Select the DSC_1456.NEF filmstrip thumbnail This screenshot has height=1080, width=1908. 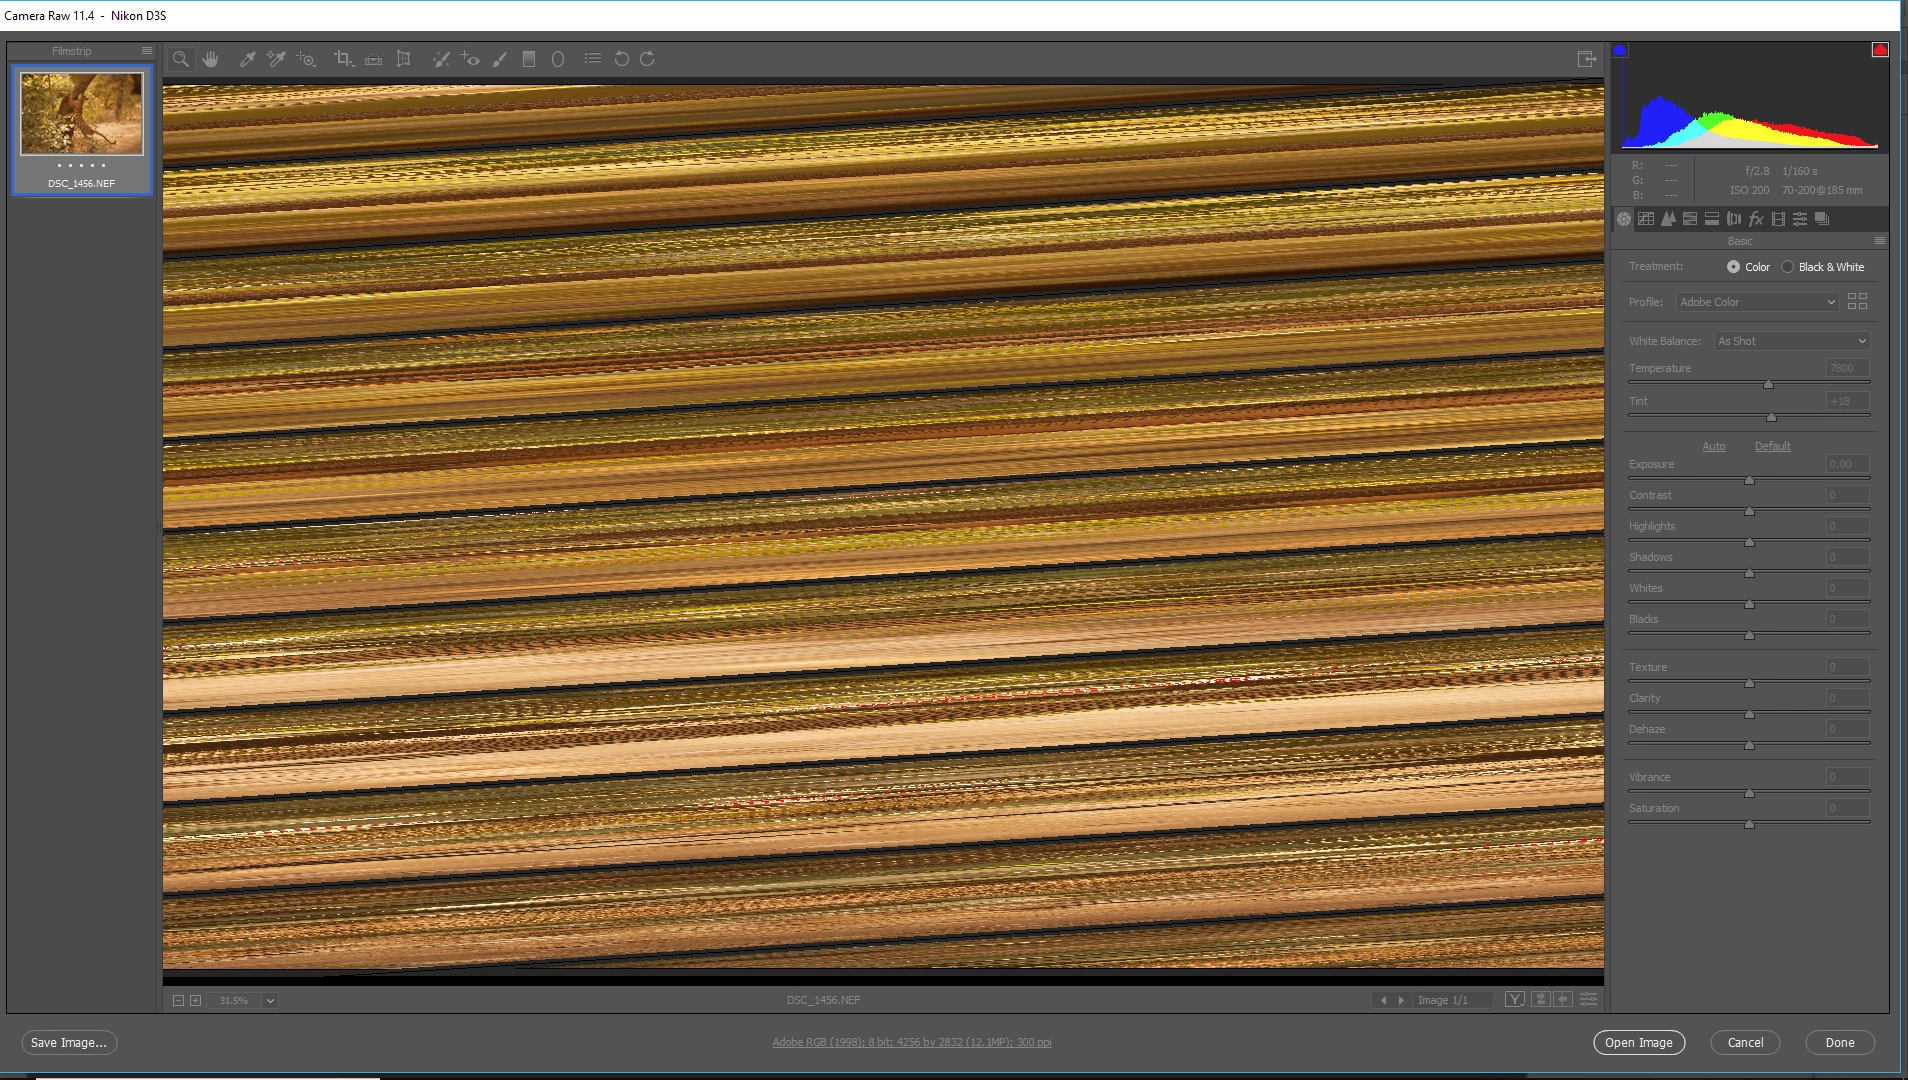(x=82, y=130)
